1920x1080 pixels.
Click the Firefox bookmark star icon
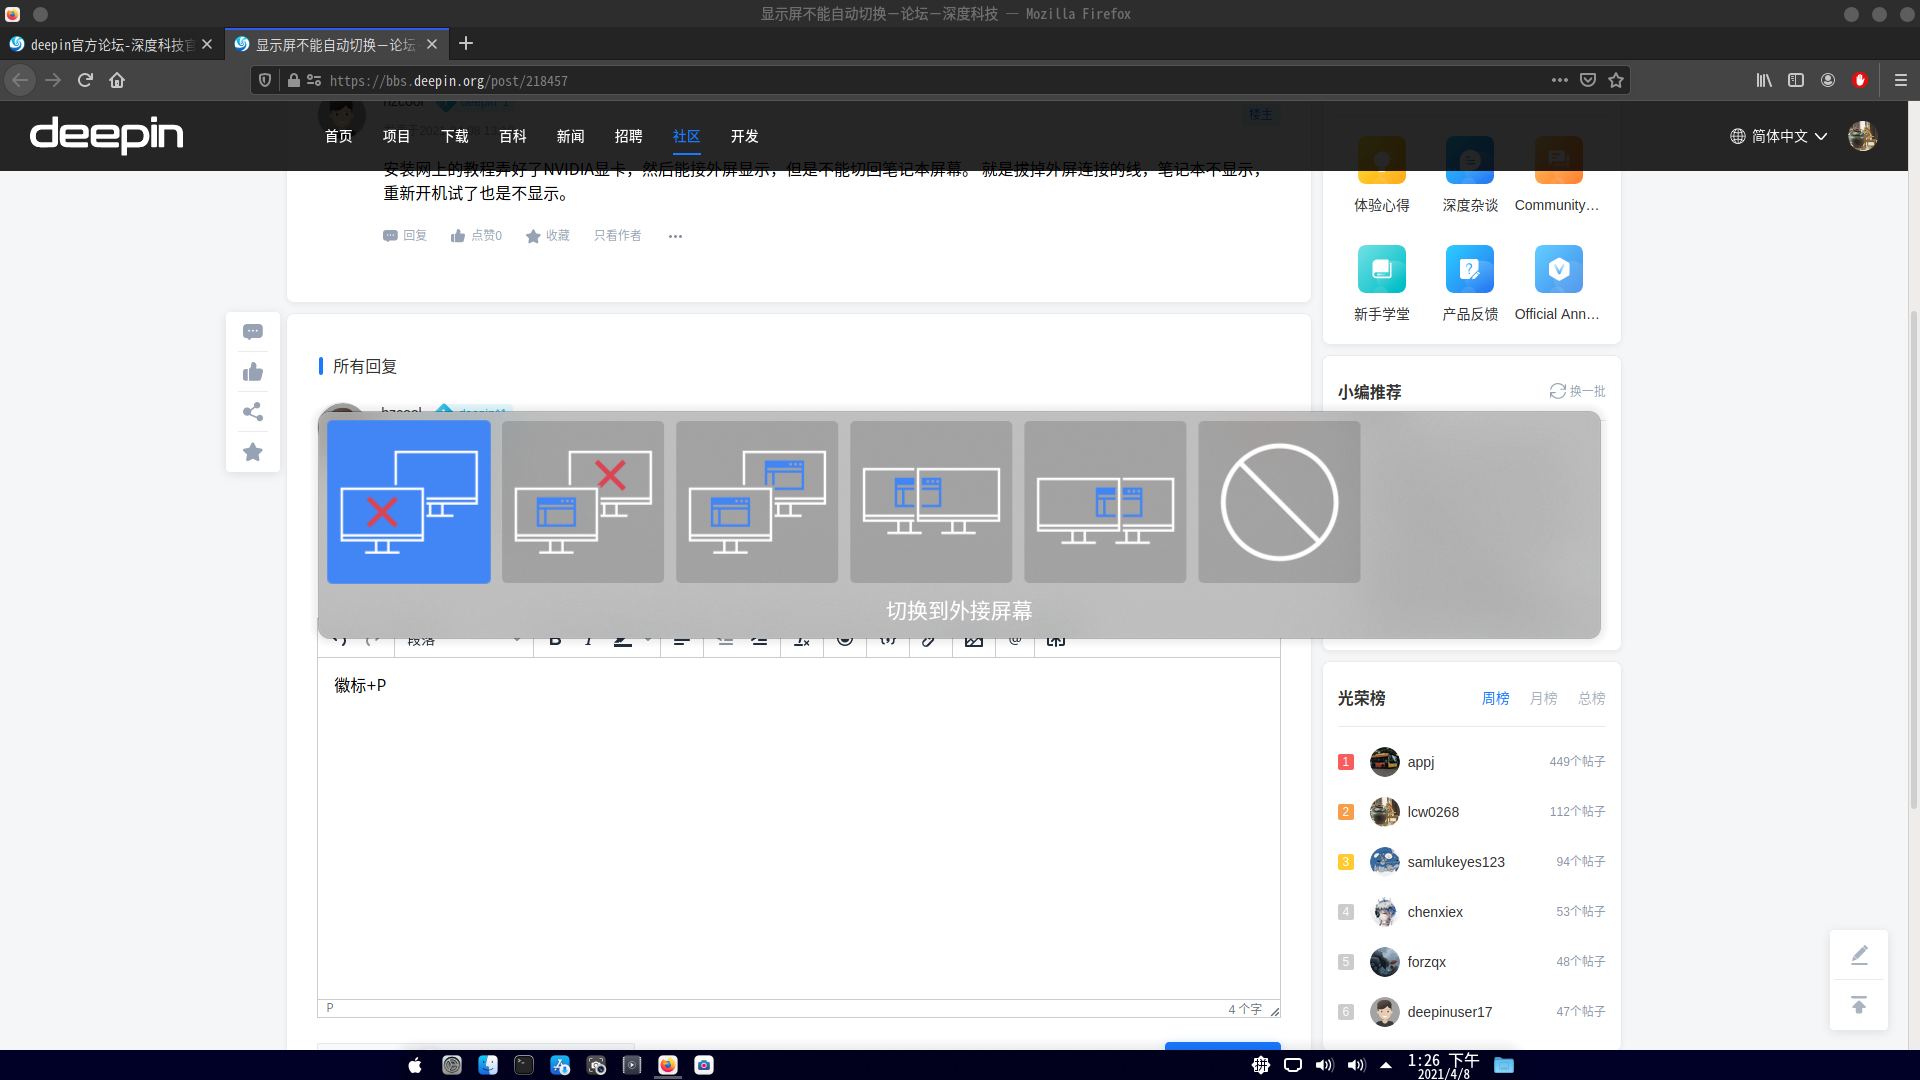(1616, 80)
